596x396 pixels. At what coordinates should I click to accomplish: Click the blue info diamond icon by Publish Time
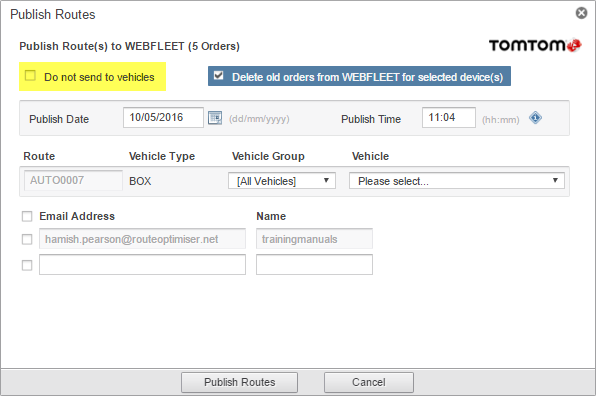[x=535, y=118]
